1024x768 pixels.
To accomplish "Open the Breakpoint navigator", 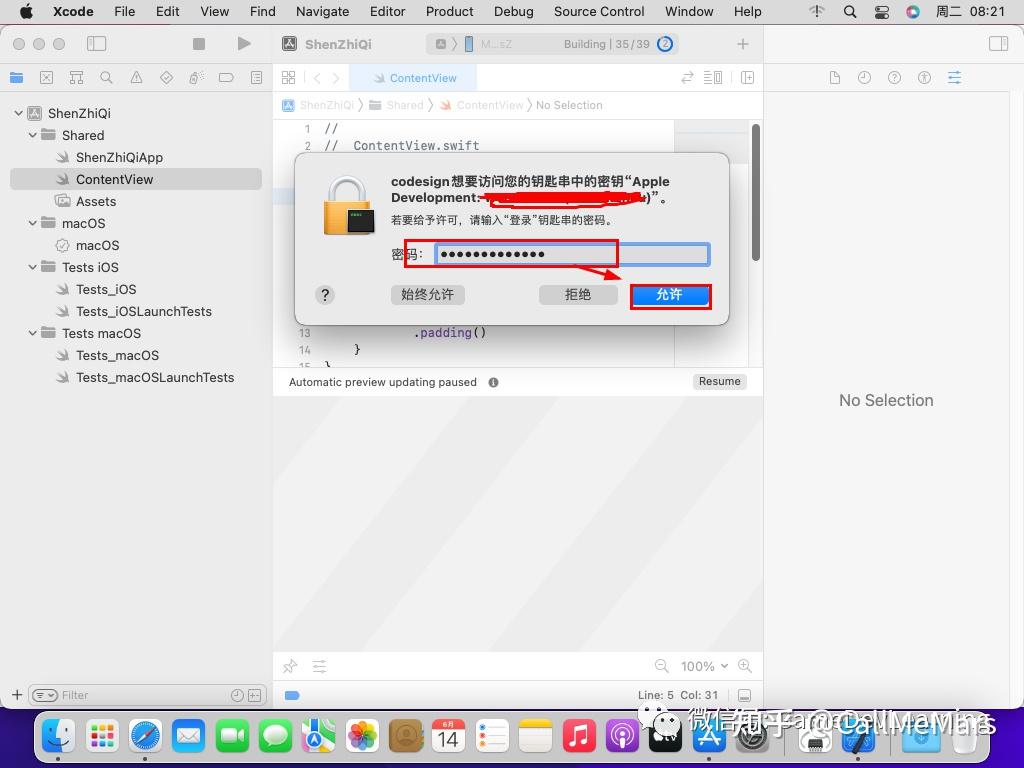I will pos(226,78).
